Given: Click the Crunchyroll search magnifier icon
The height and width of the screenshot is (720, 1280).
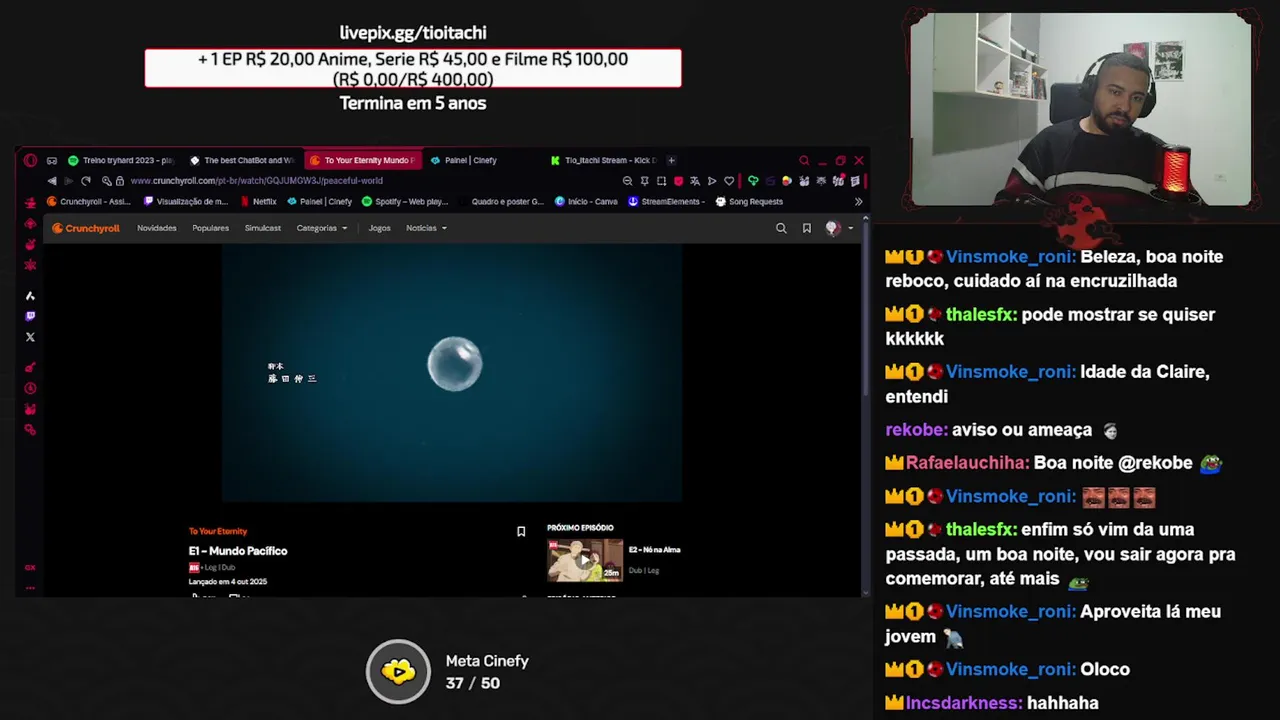Looking at the screenshot, I should 781,228.
